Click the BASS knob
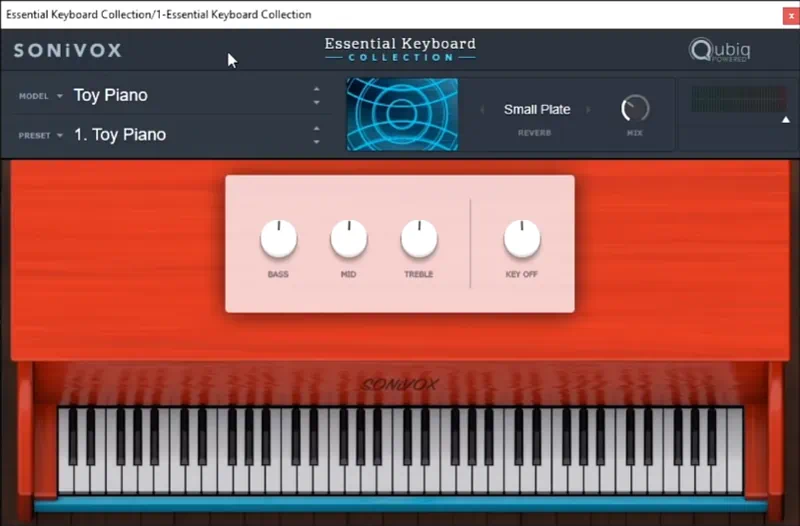This screenshot has width=800, height=526. (279, 239)
